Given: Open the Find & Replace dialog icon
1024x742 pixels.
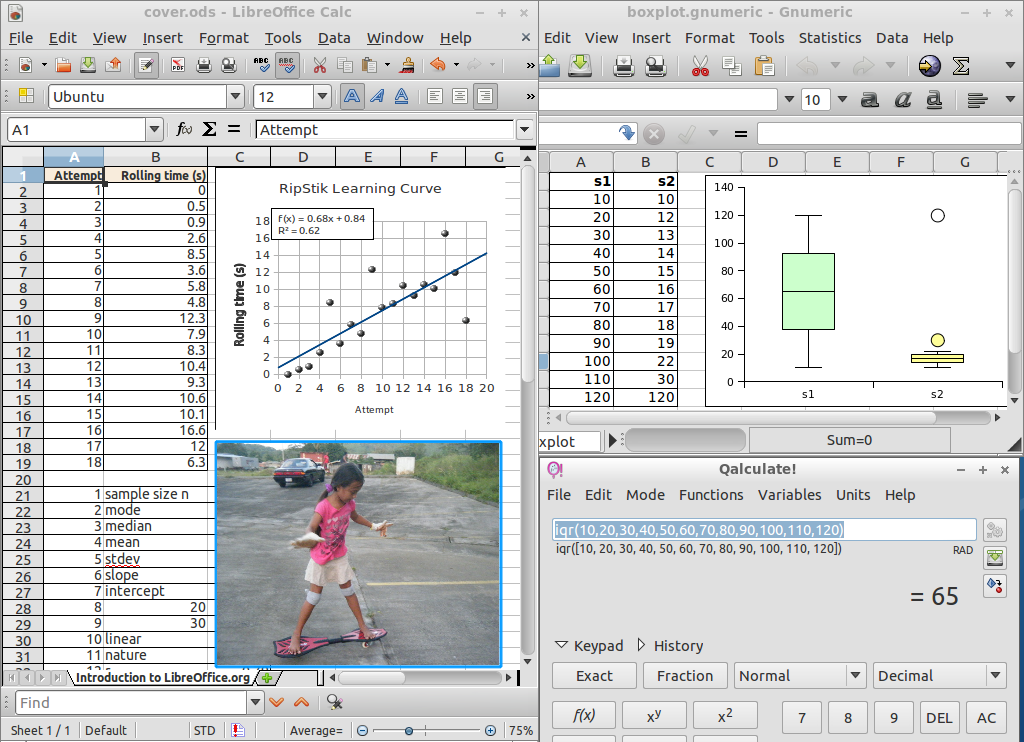Looking at the screenshot, I should tap(334, 702).
